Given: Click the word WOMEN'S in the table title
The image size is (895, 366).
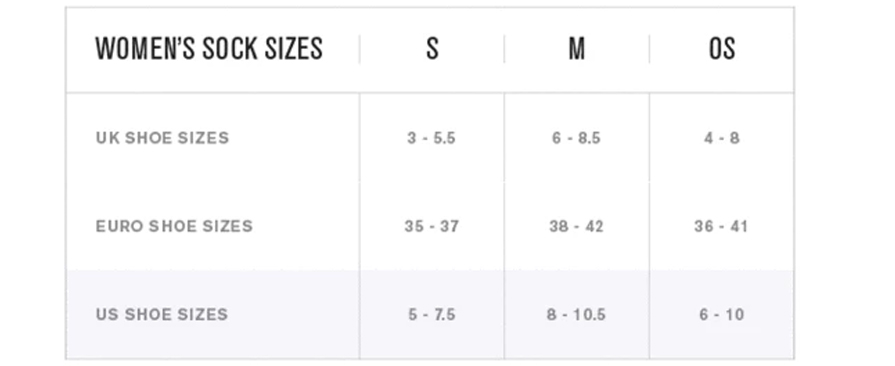Looking at the screenshot, I should pyautogui.click(x=145, y=49).
